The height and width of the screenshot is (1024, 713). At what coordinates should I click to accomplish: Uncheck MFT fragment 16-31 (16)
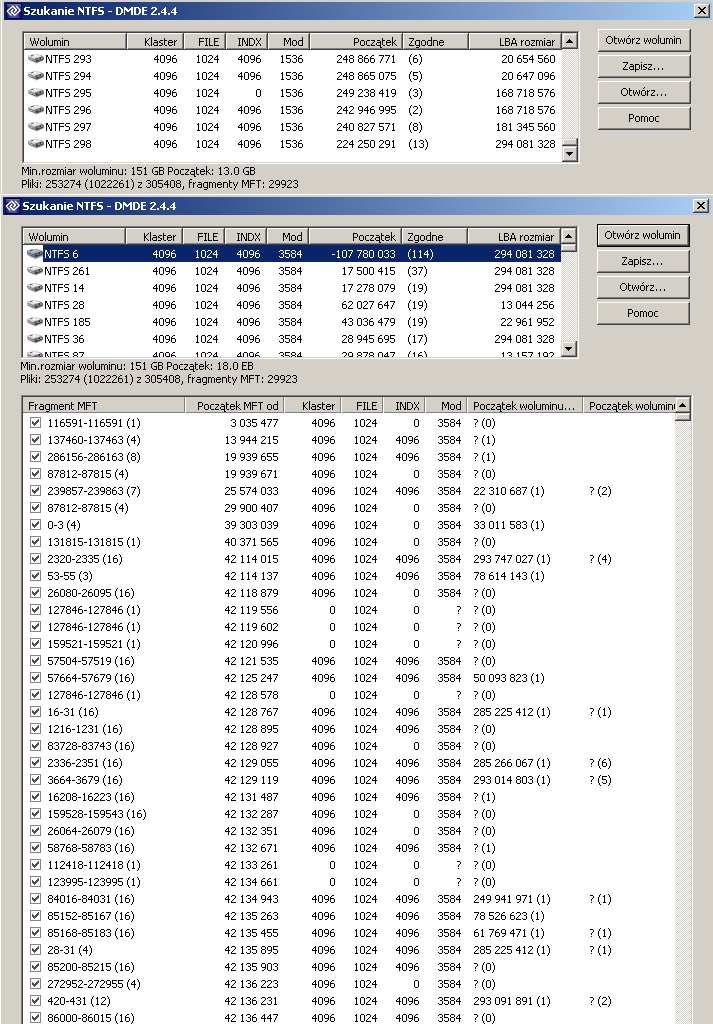click(x=35, y=712)
